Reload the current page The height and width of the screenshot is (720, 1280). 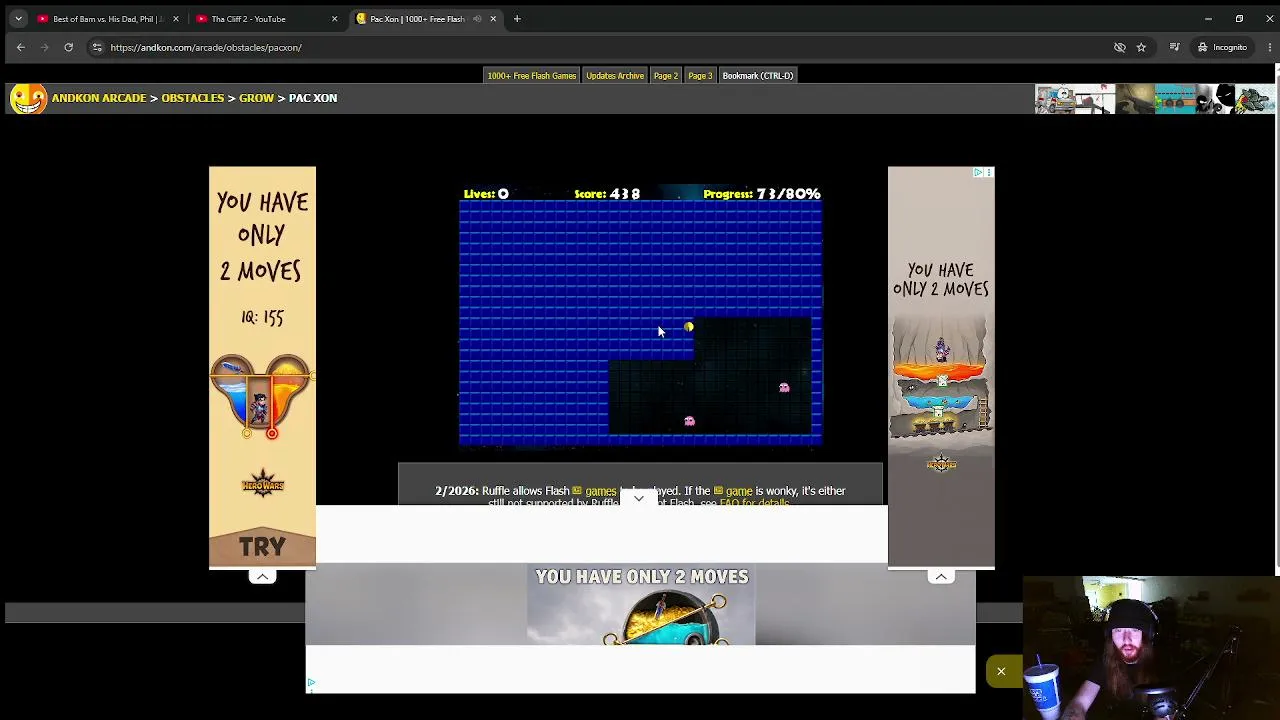(68, 47)
